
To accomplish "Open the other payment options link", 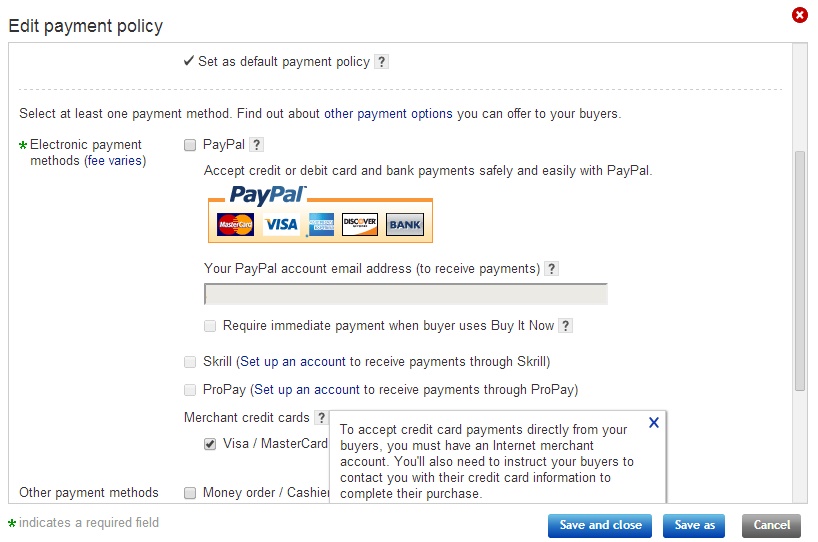I will (388, 114).
